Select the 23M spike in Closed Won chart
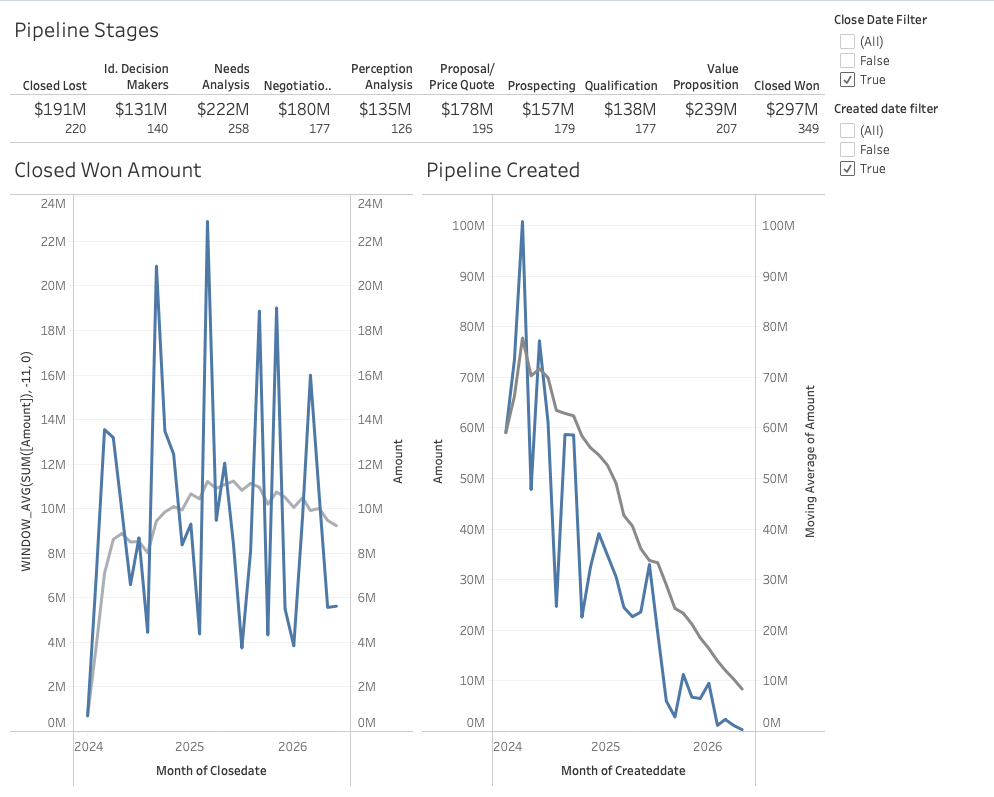Image resolution: width=994 pixels, height=797 pixels. (208, 222)
